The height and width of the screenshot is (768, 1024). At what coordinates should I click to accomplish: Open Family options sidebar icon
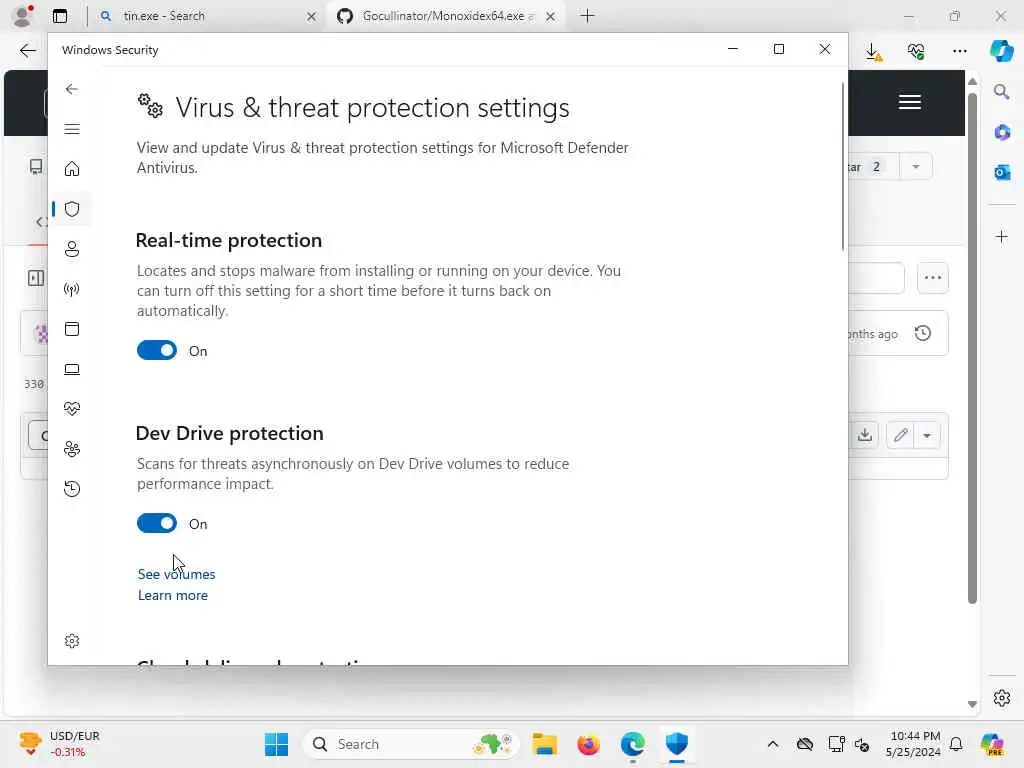(x=72, y=449)
